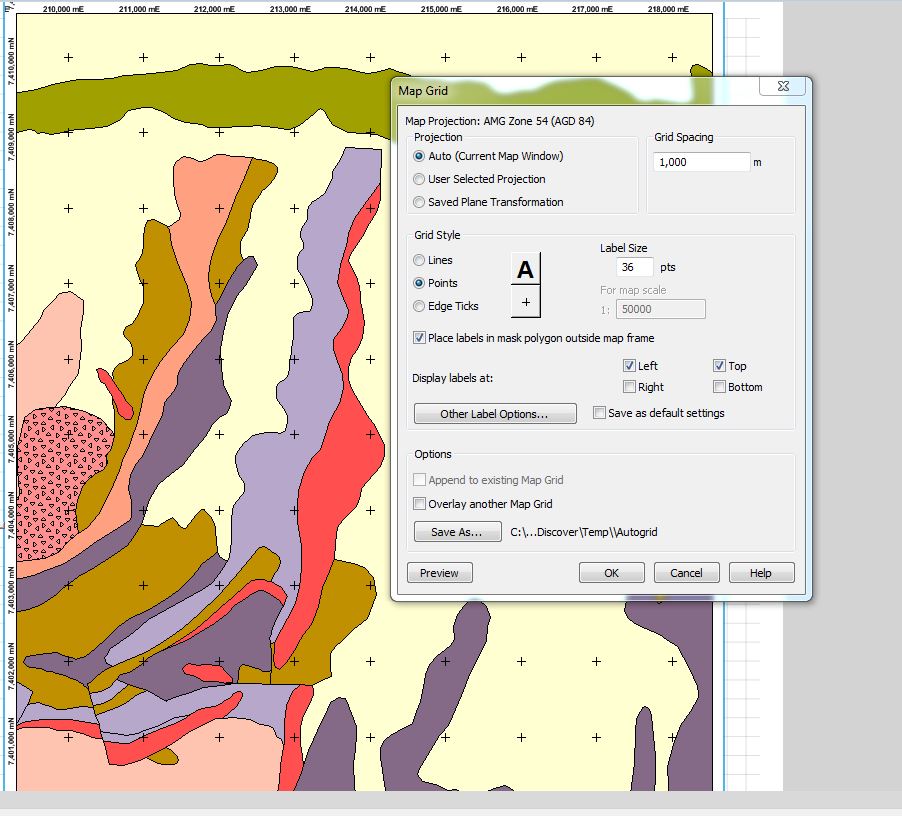Image resolution: width=902 pixels, height=816 pixels.
Task: Enable labels at Right side
Action: coord(629,387)
